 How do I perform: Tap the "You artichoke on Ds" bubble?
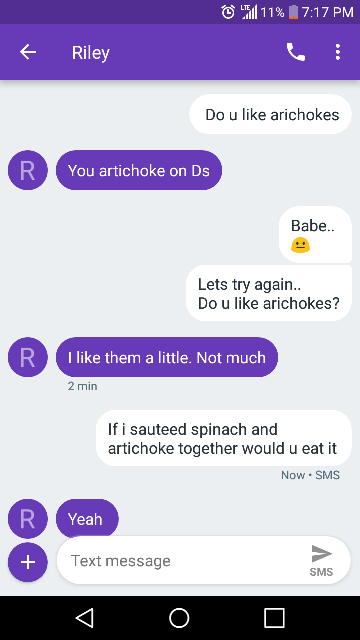click(x=139, y=170)
